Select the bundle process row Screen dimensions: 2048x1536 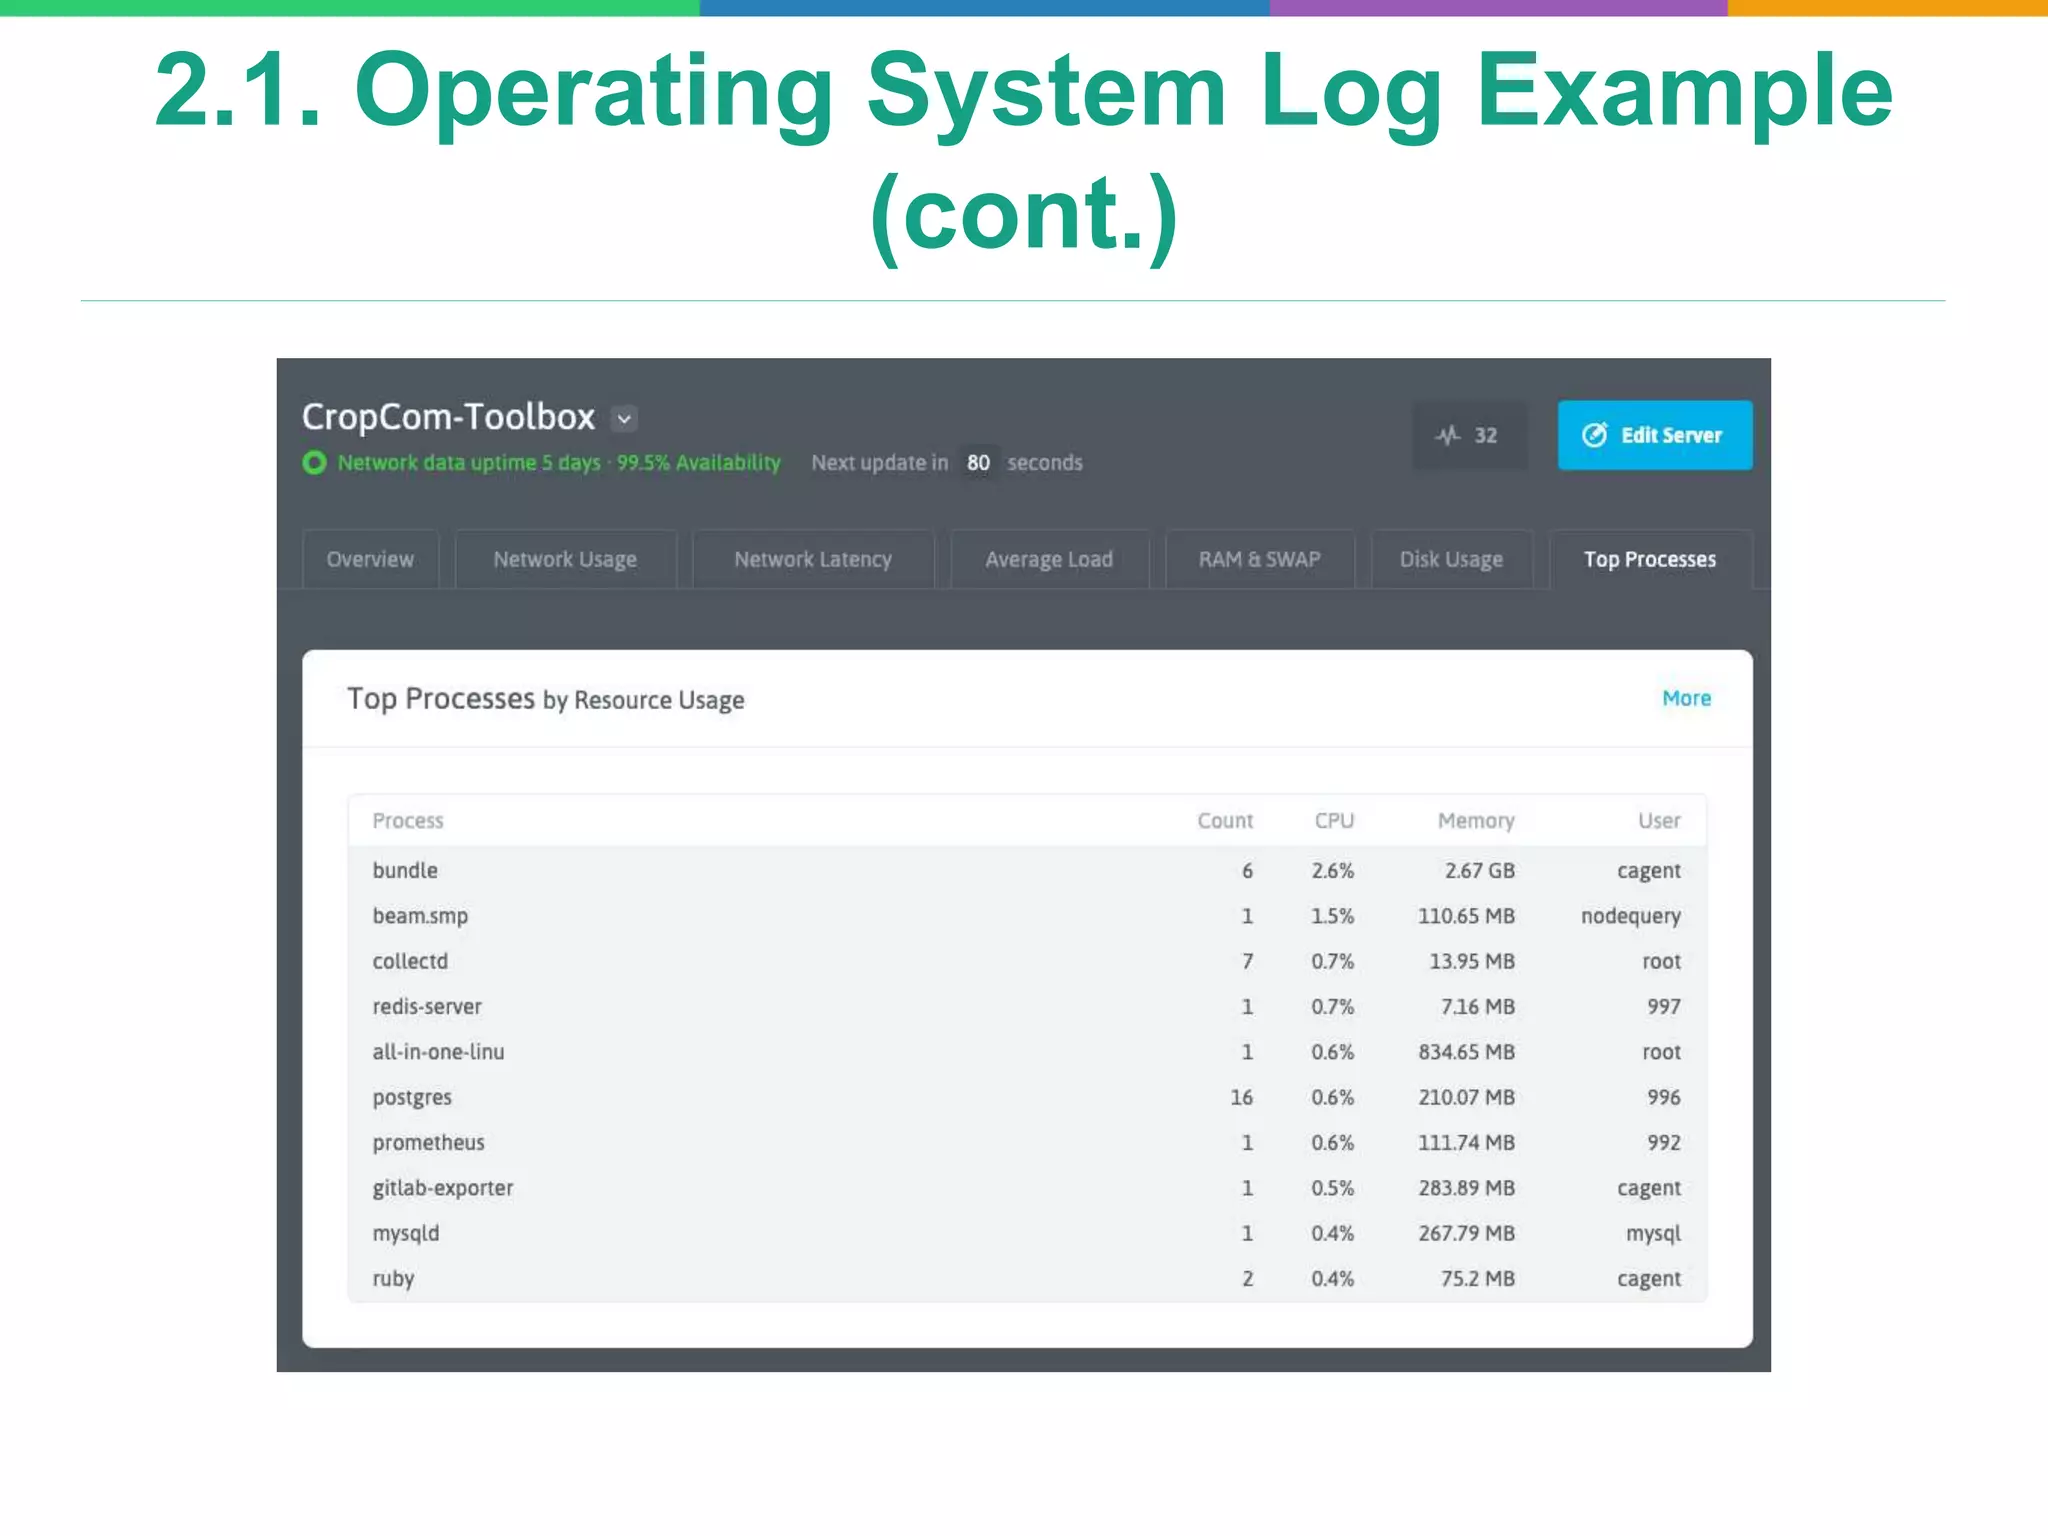(1027, 870)
